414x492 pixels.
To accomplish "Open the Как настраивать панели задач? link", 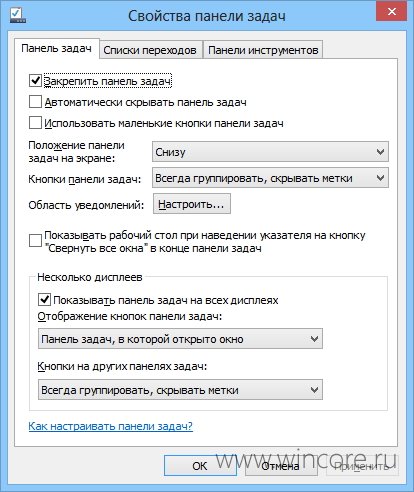I will (110, 426).
